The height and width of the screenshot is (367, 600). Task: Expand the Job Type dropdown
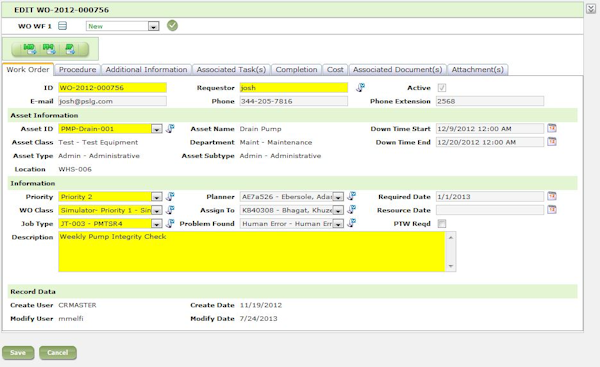[x=157, y=224]
